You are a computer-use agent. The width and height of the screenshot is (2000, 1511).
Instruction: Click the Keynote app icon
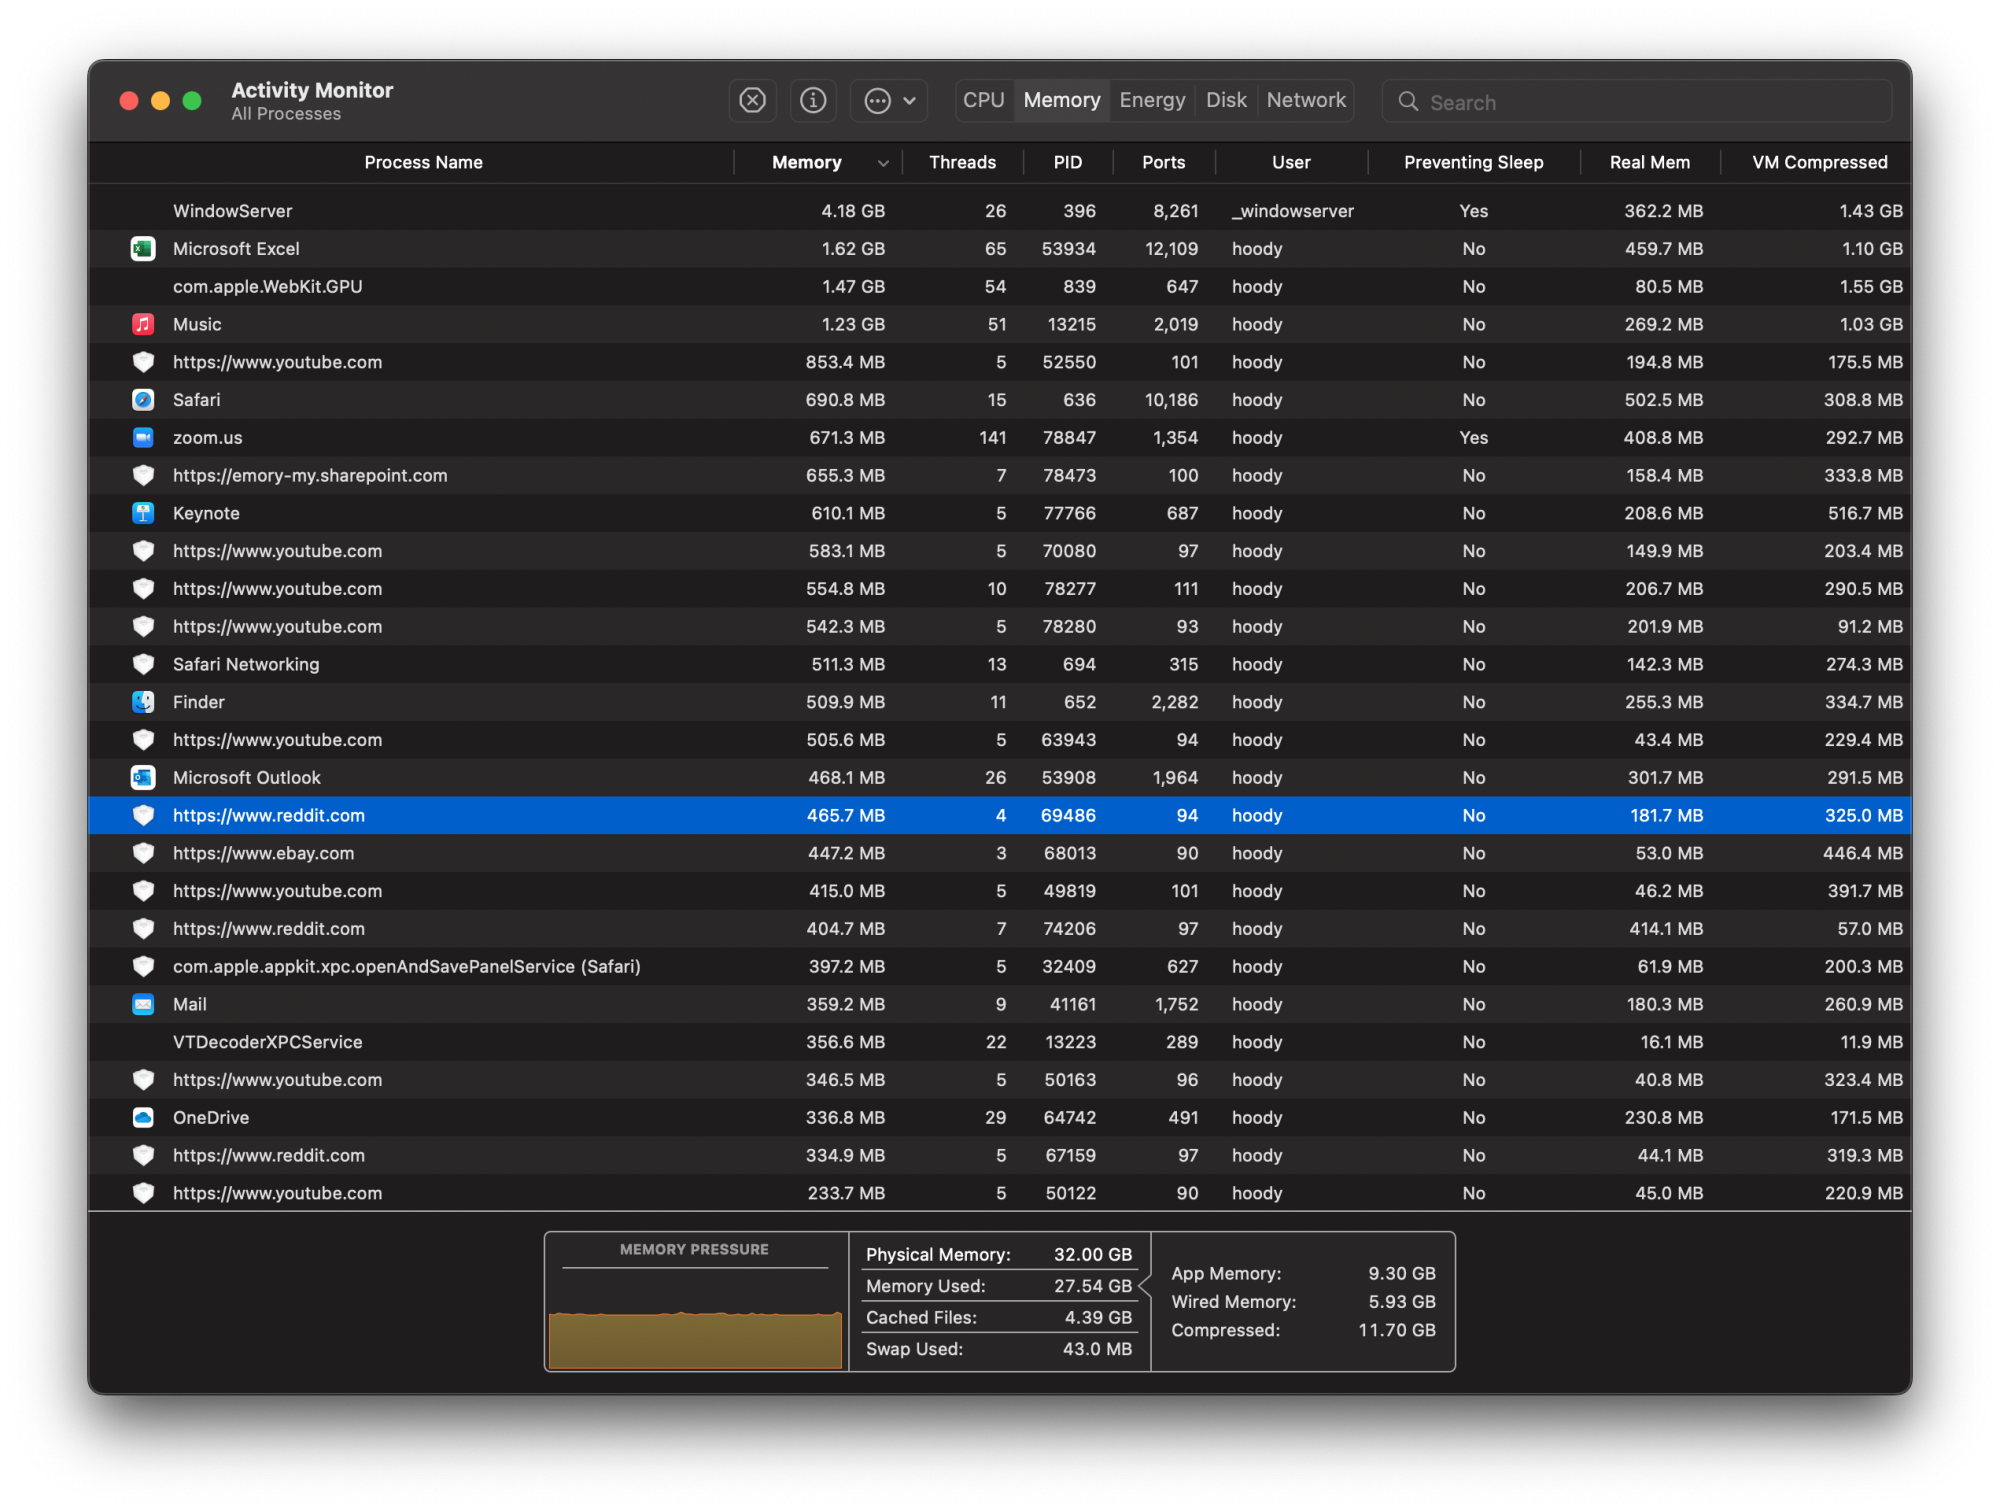tap(143, 513)
